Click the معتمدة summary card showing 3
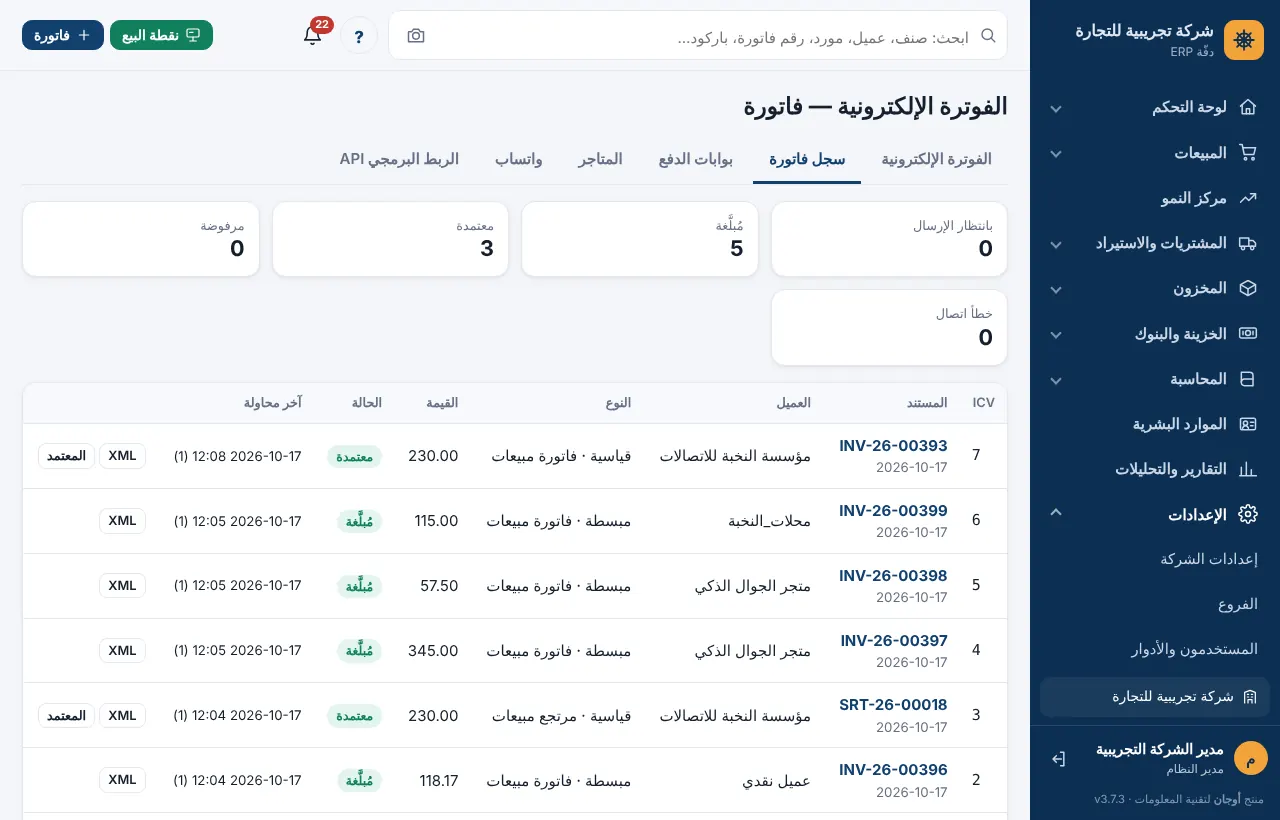The width and height of the screenshot is (1280, 820). [x=390, y=239]
